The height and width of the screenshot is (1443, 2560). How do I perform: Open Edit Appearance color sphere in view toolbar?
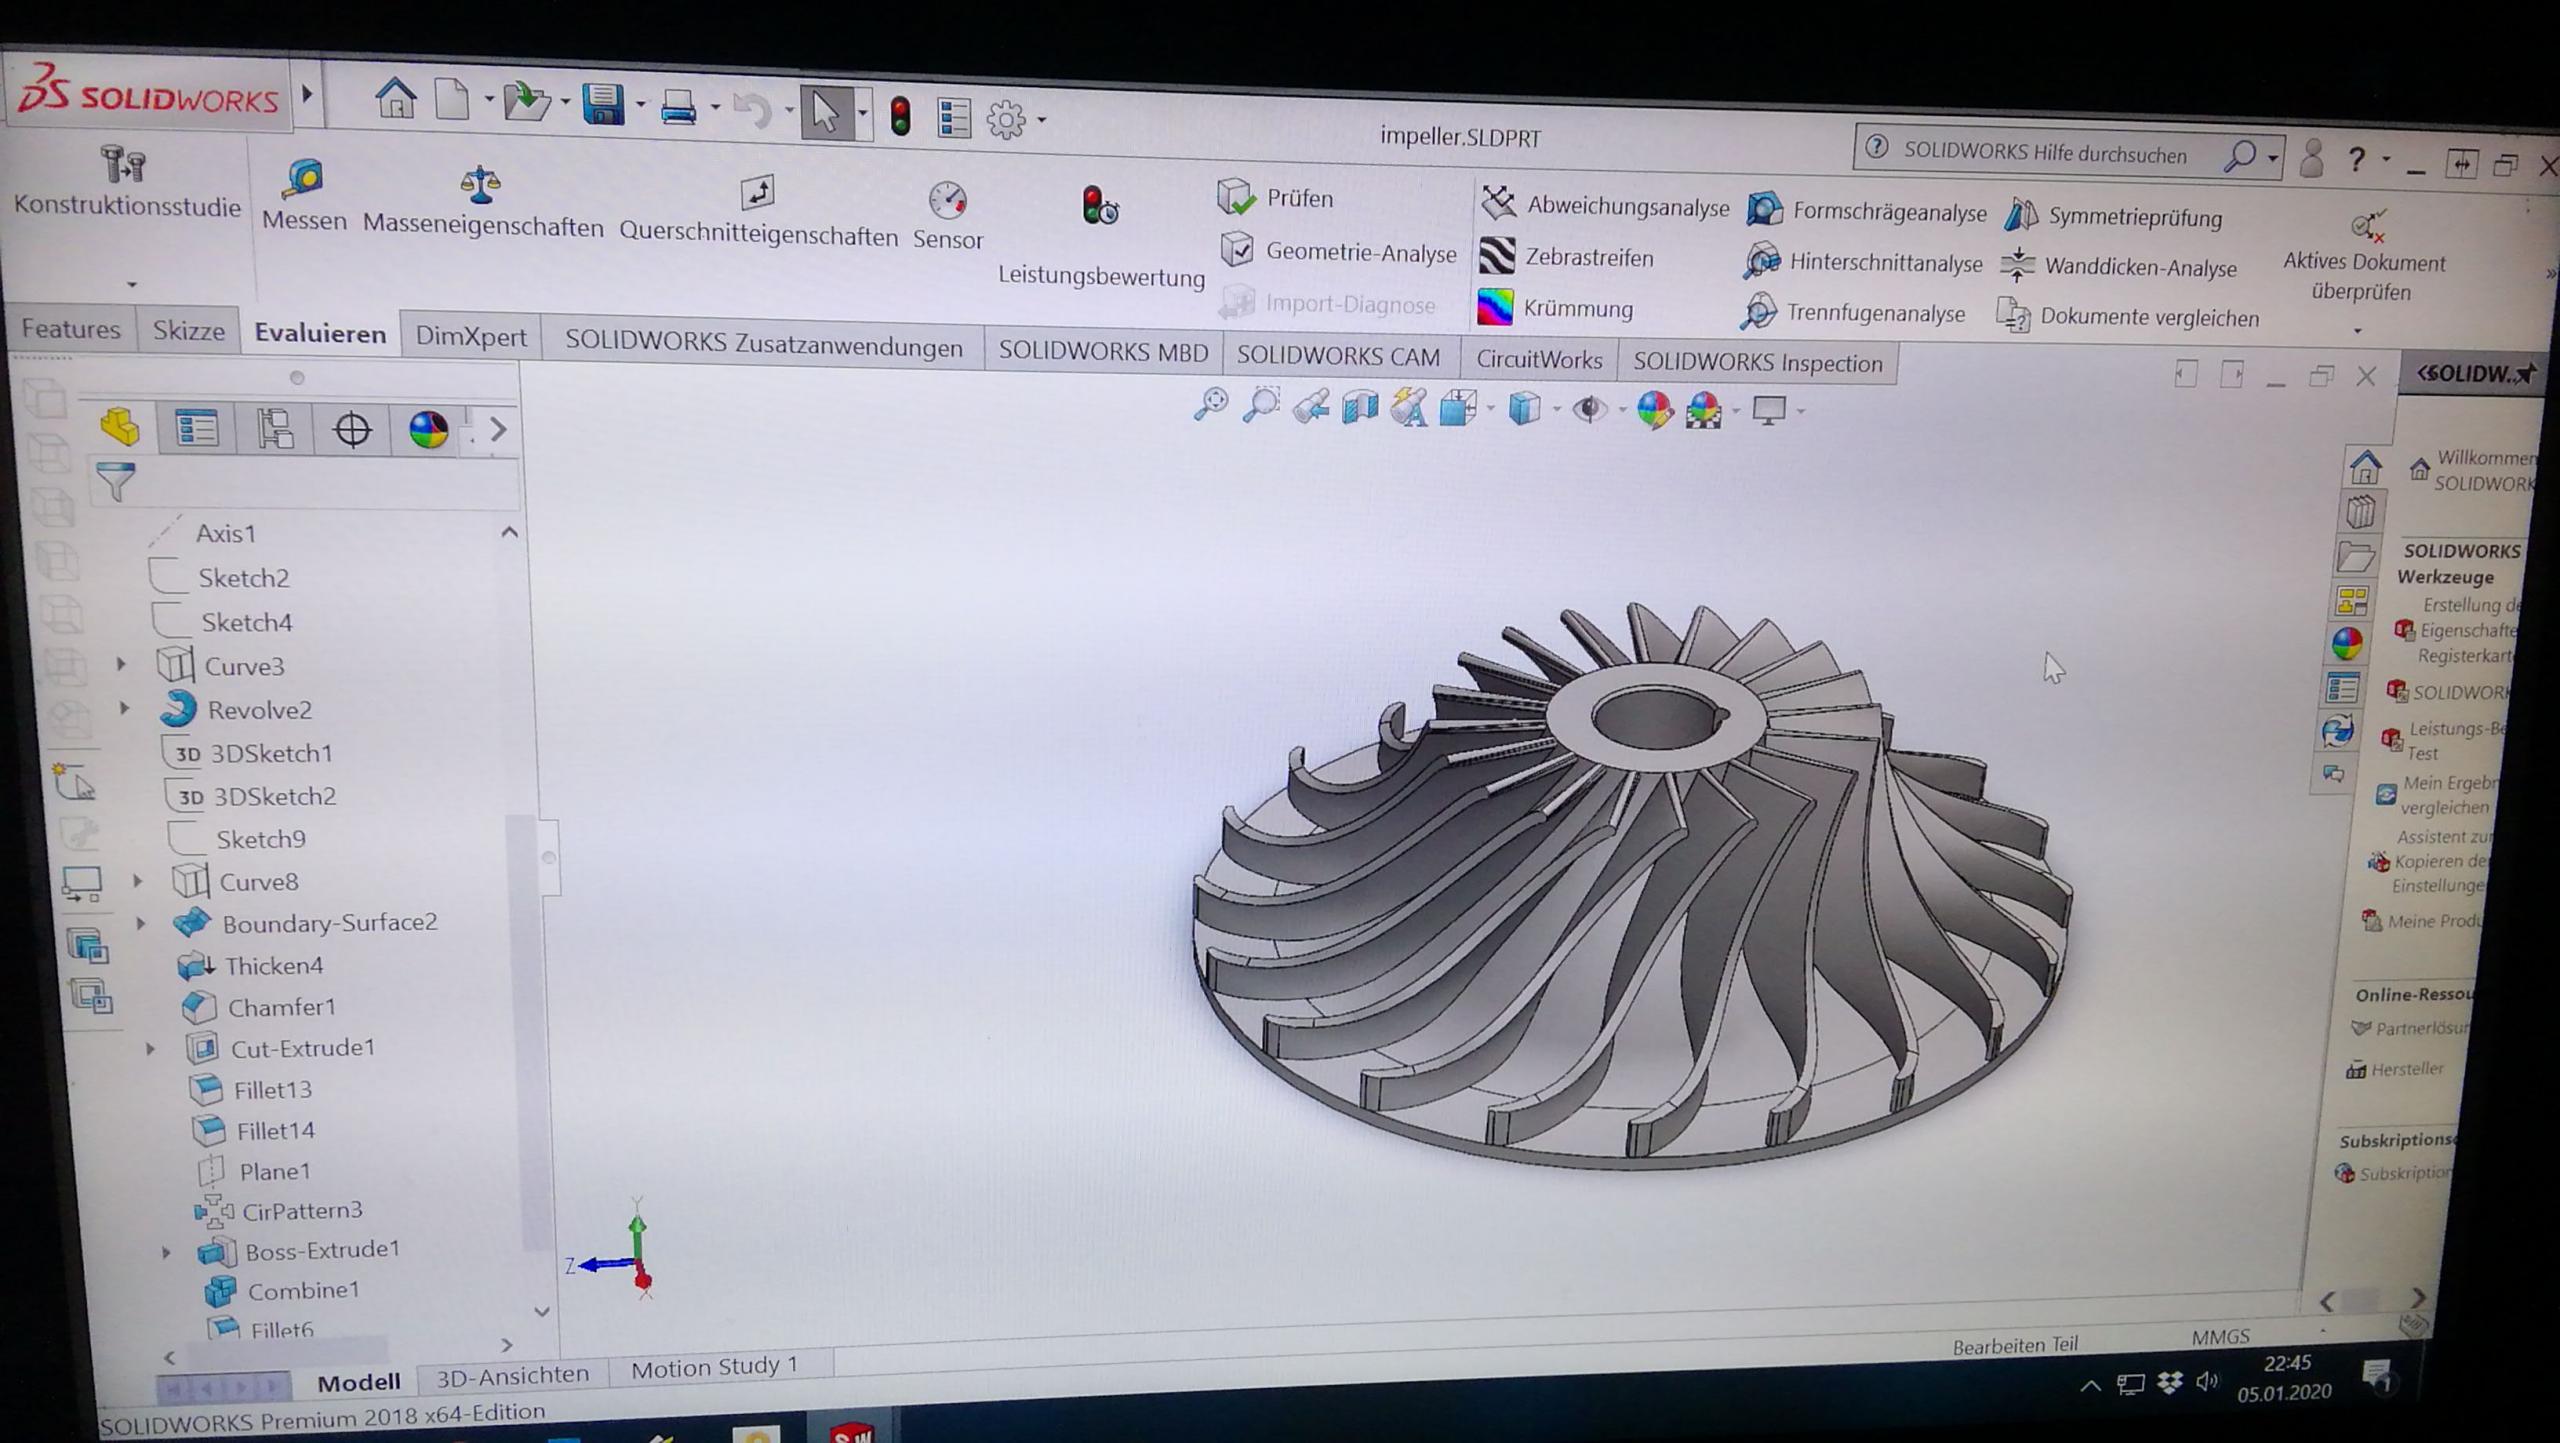(x=1654, y=409)
